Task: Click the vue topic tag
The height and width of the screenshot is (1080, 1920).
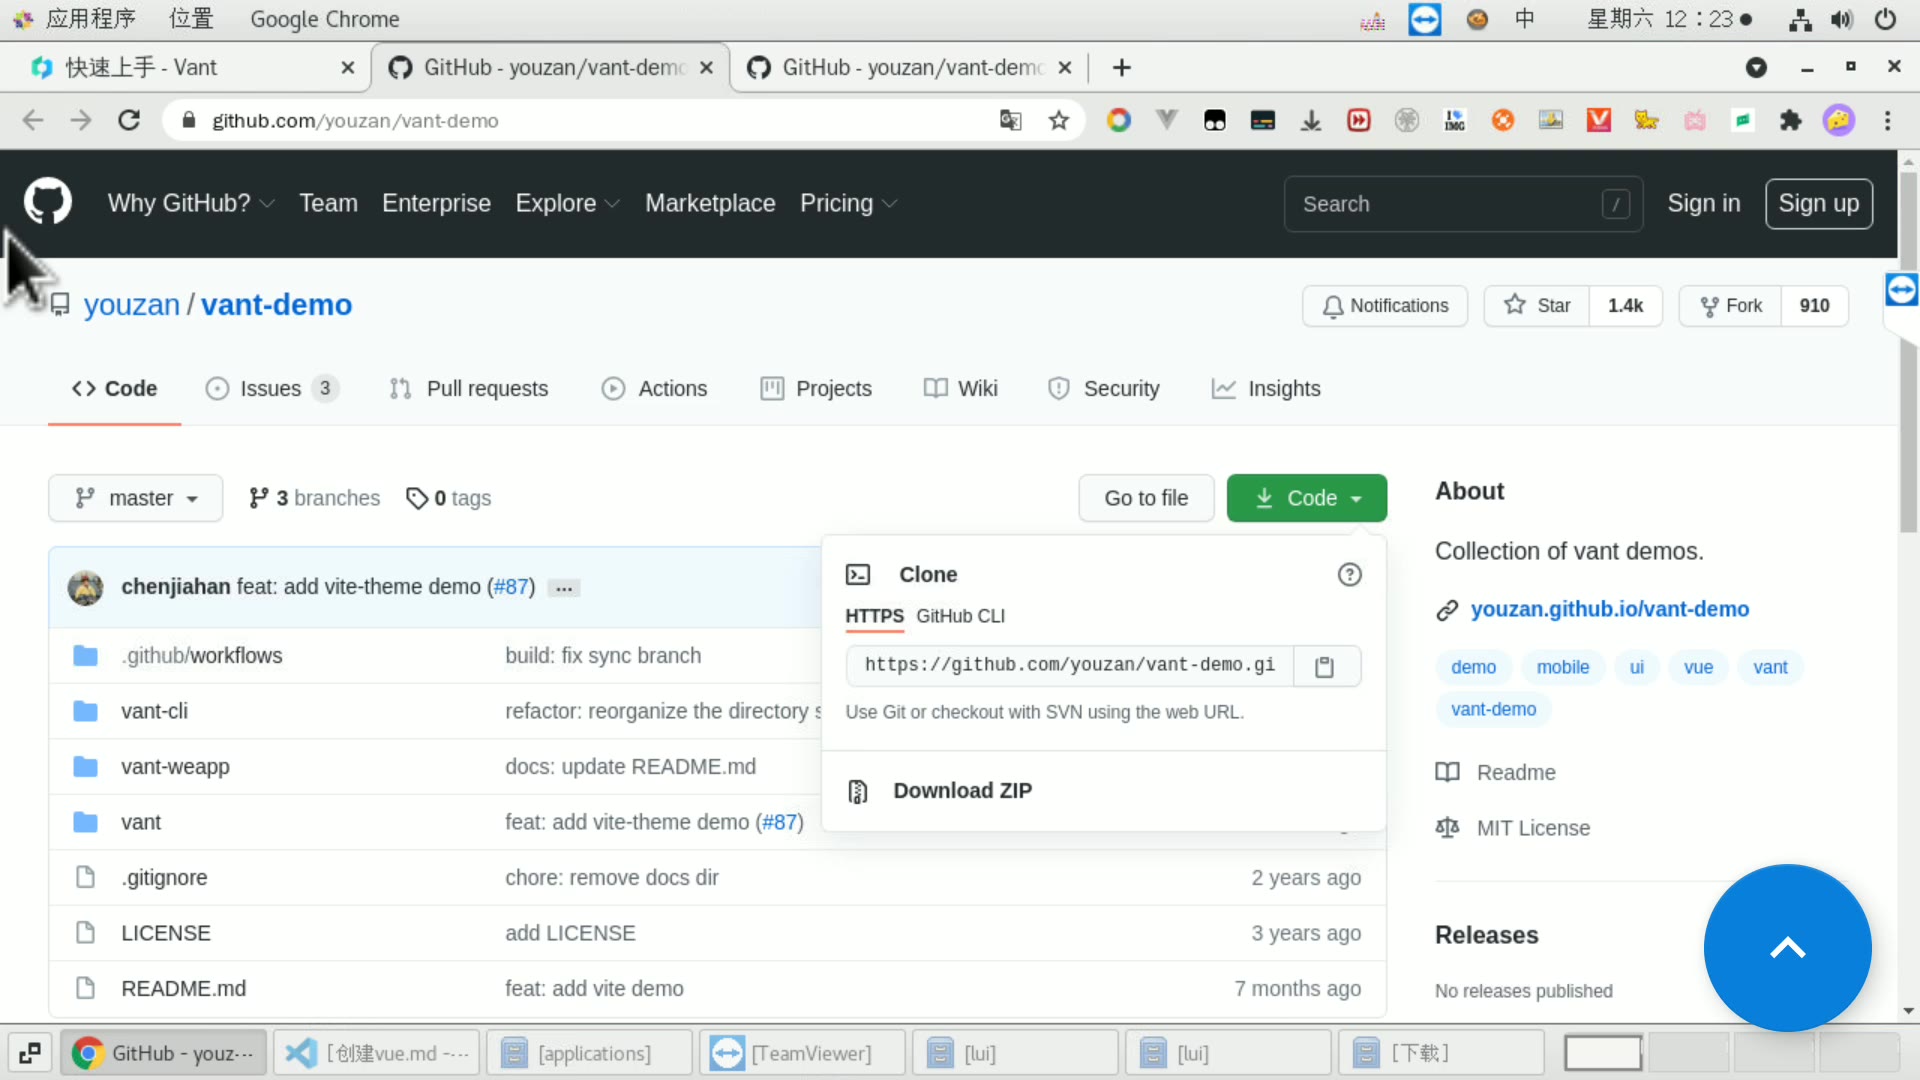Action: (x=1698, y=667)
